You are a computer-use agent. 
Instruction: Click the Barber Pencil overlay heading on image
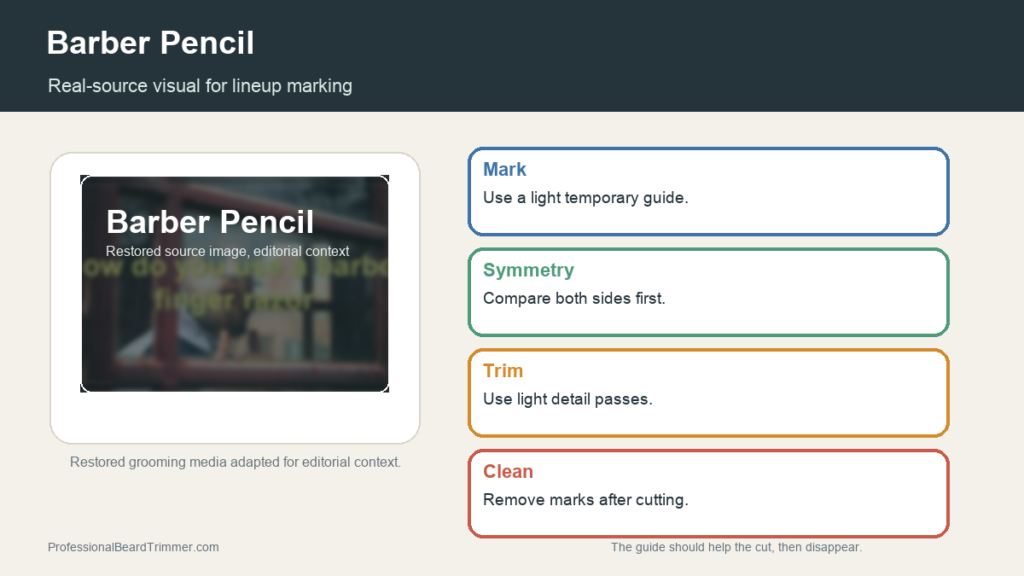click(210, 222)
